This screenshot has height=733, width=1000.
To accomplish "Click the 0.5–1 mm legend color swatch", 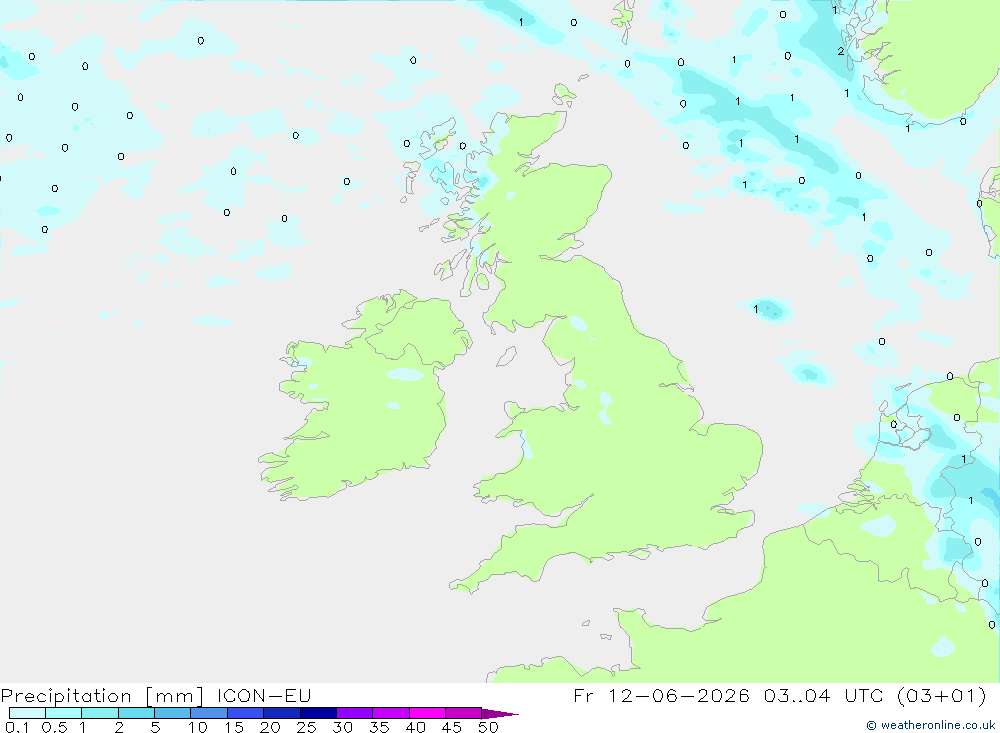I will point(64,713).
